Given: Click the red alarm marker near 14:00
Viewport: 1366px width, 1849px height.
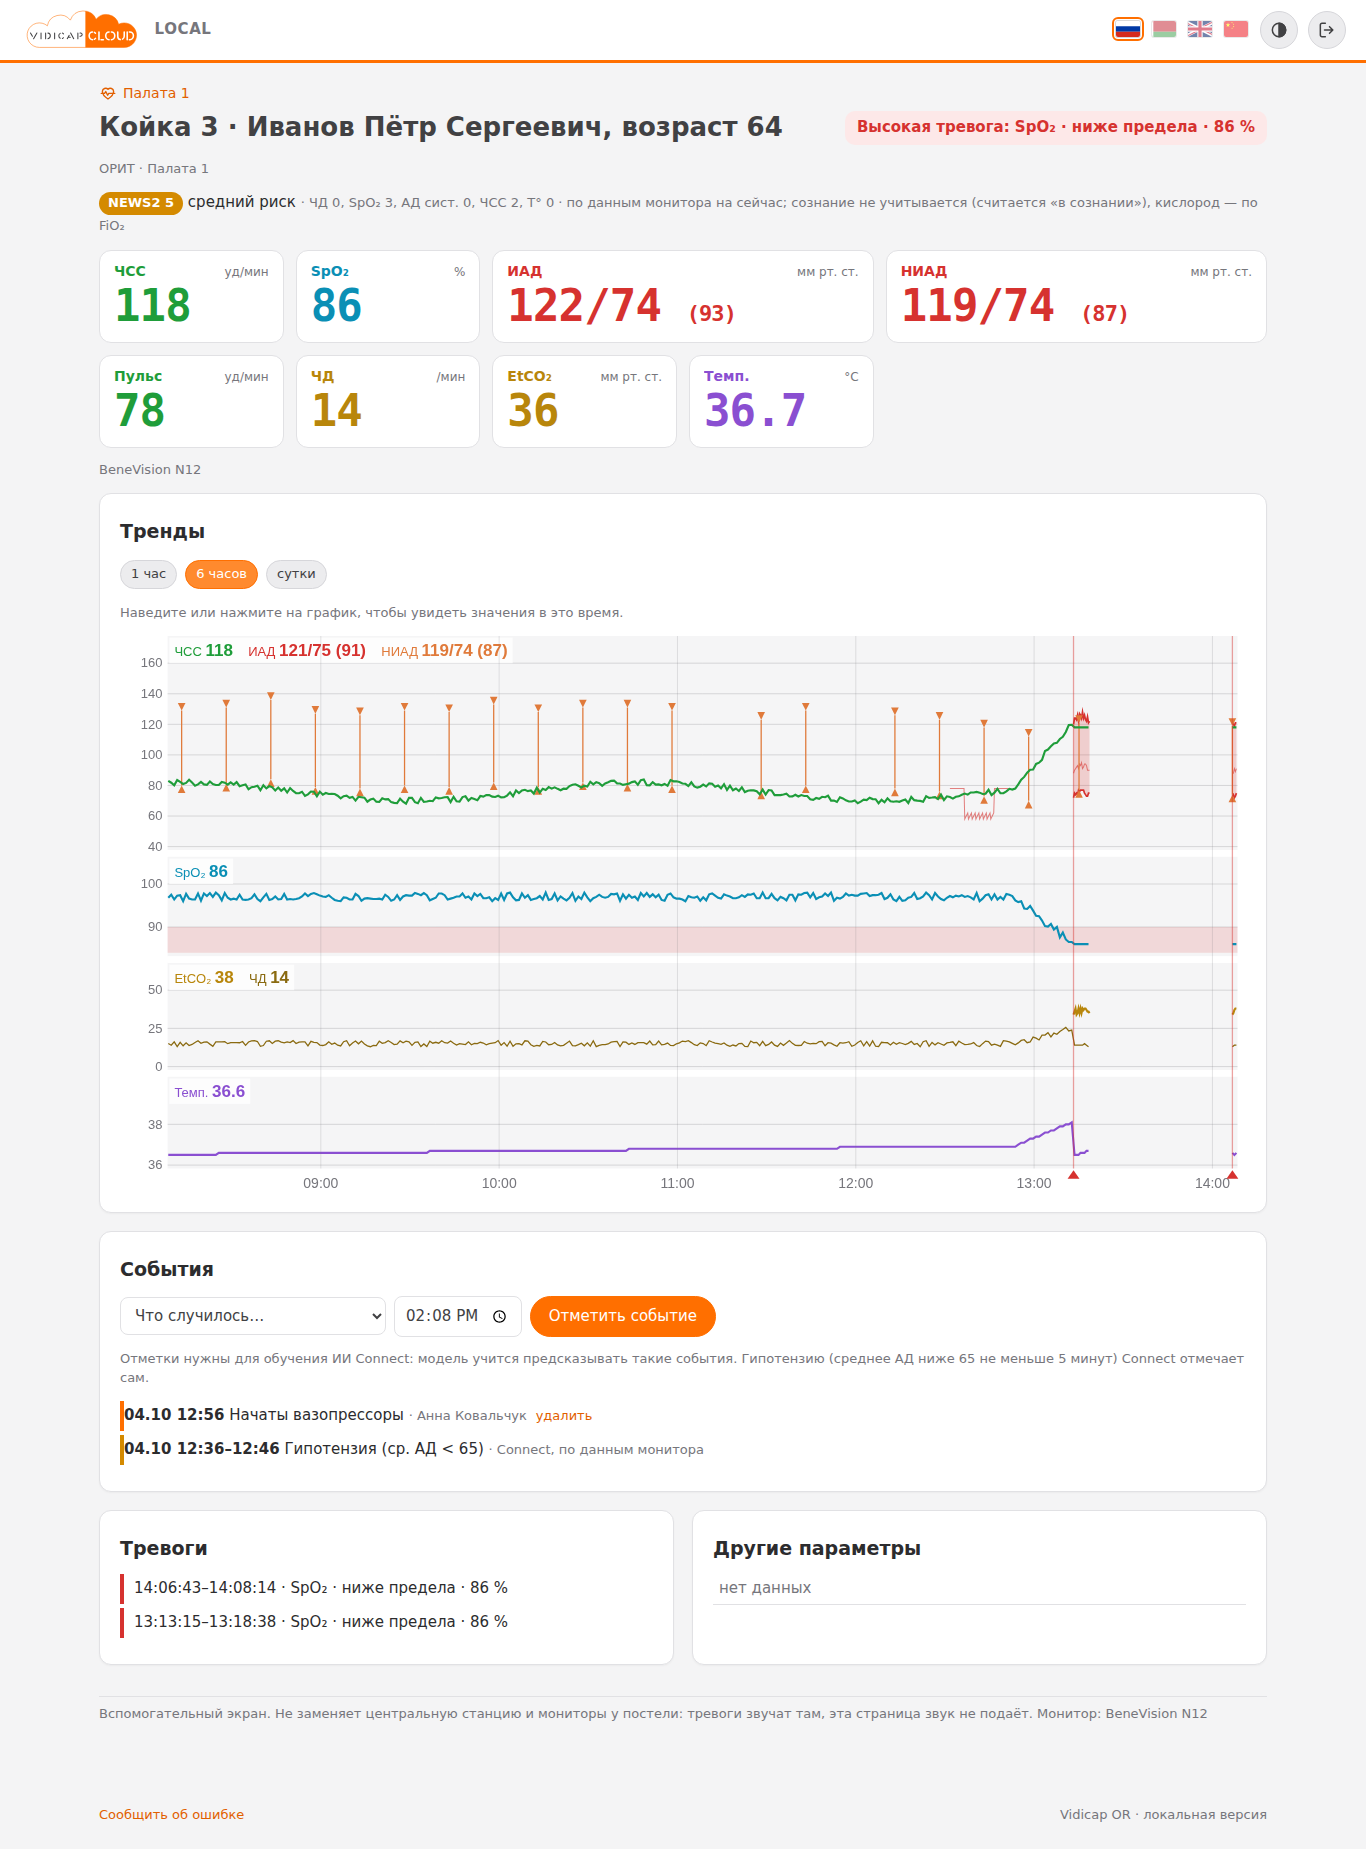Looking at the screenshot, I should click(x=1232, y=1175).
